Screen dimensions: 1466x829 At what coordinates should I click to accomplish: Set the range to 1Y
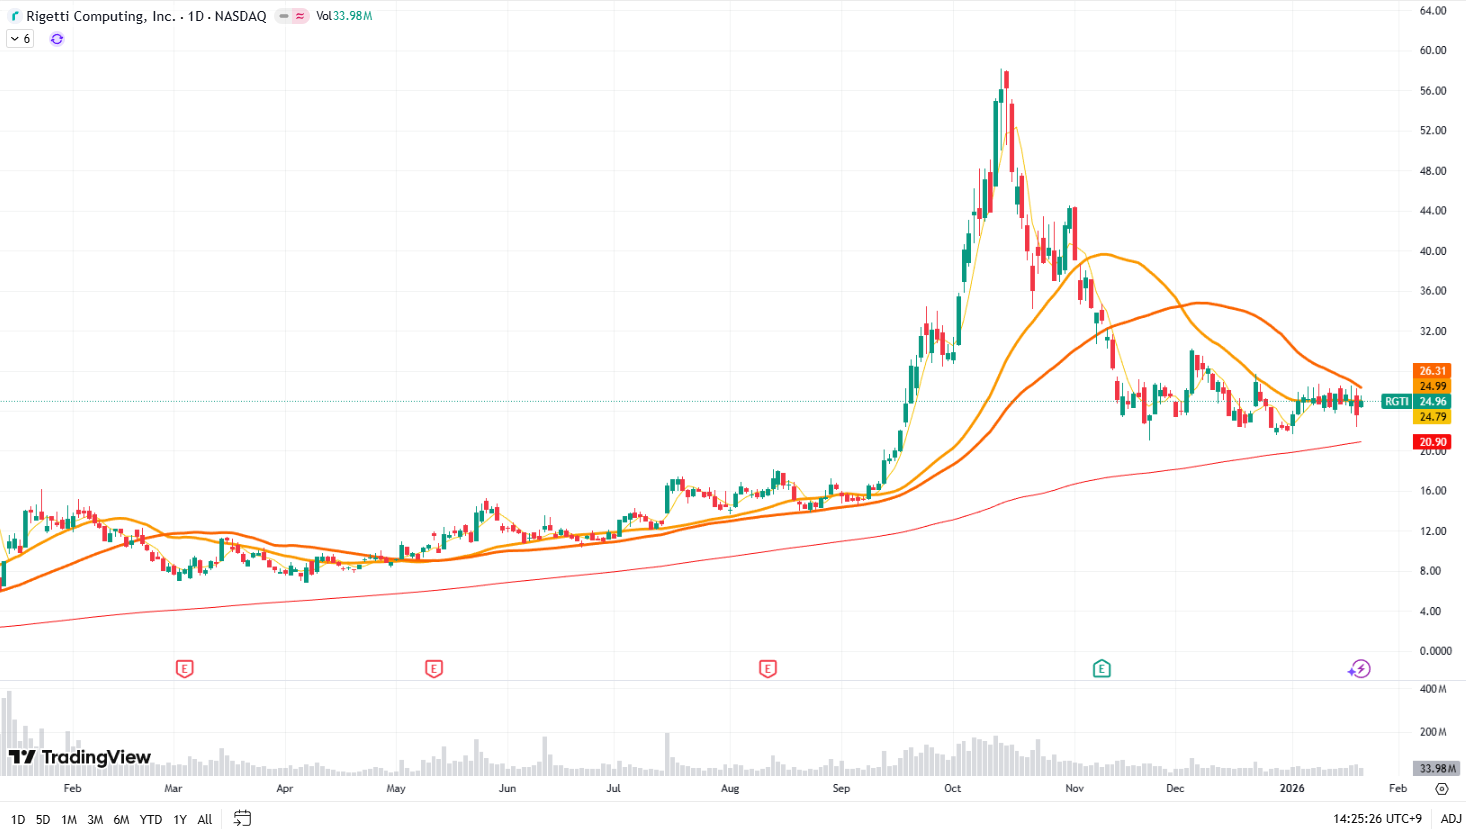tap(180, 819)
